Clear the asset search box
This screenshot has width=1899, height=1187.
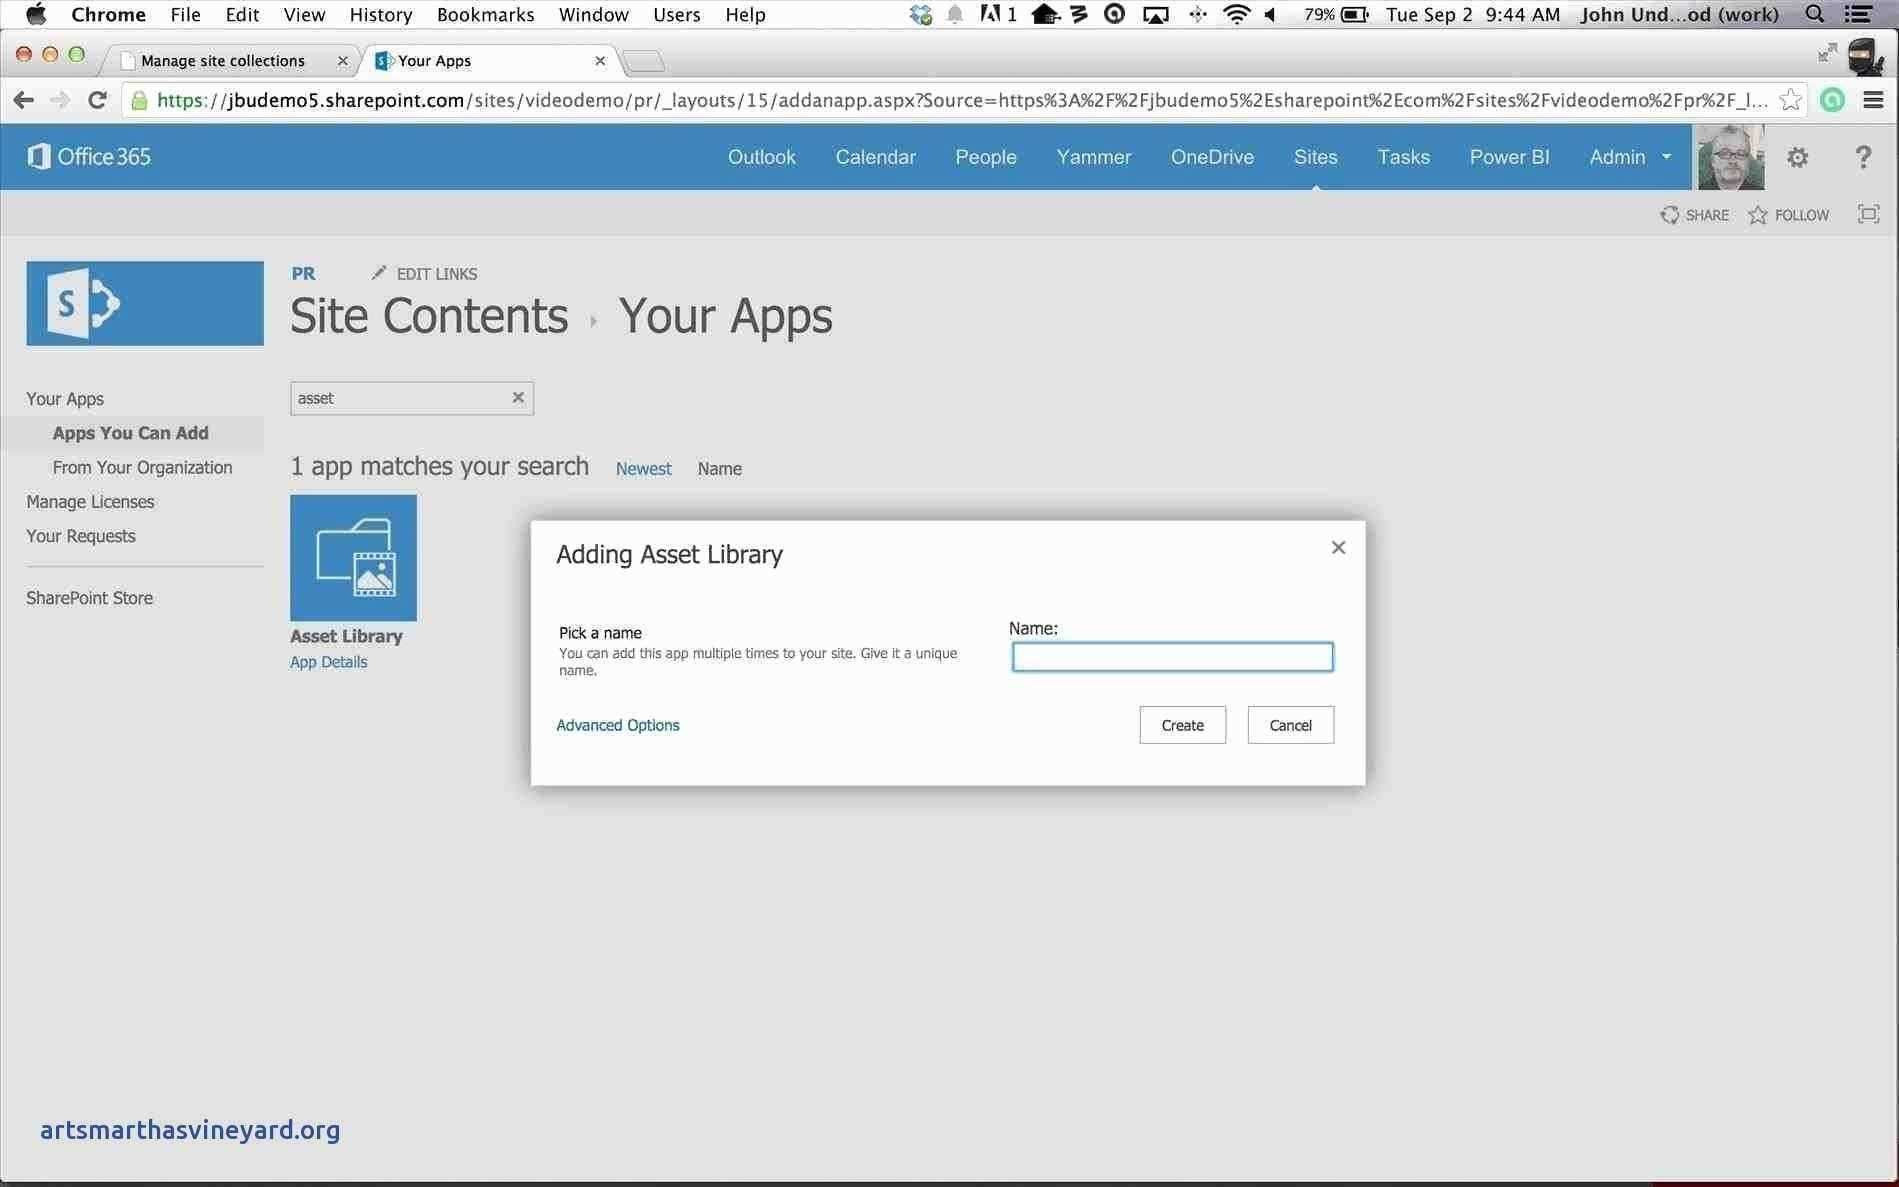pyautogui.click(x=518, y=397)
